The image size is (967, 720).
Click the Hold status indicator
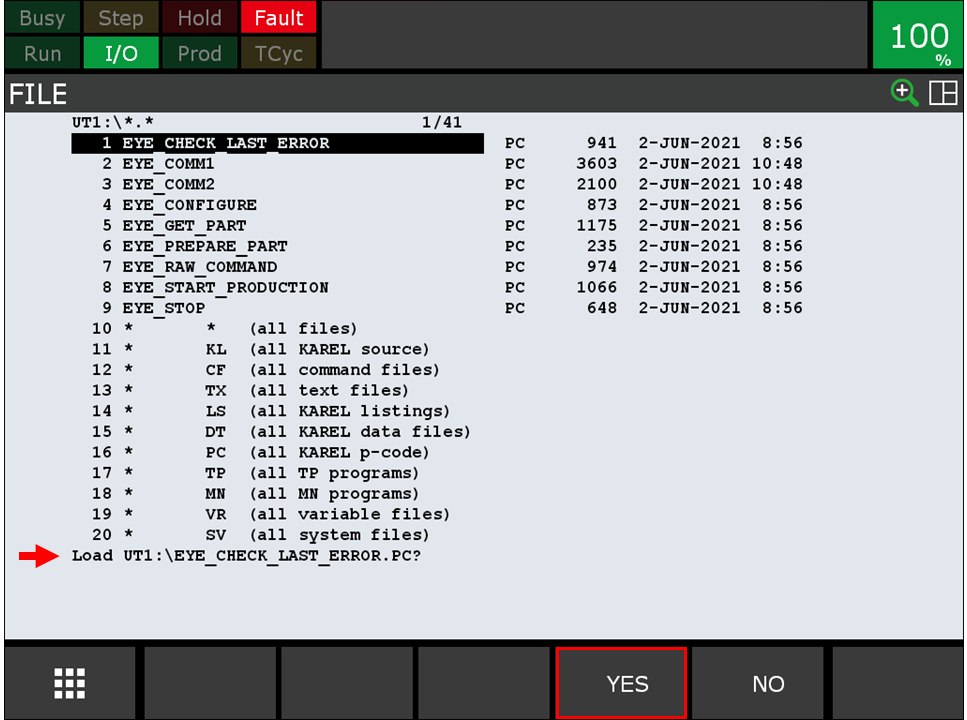199,18
